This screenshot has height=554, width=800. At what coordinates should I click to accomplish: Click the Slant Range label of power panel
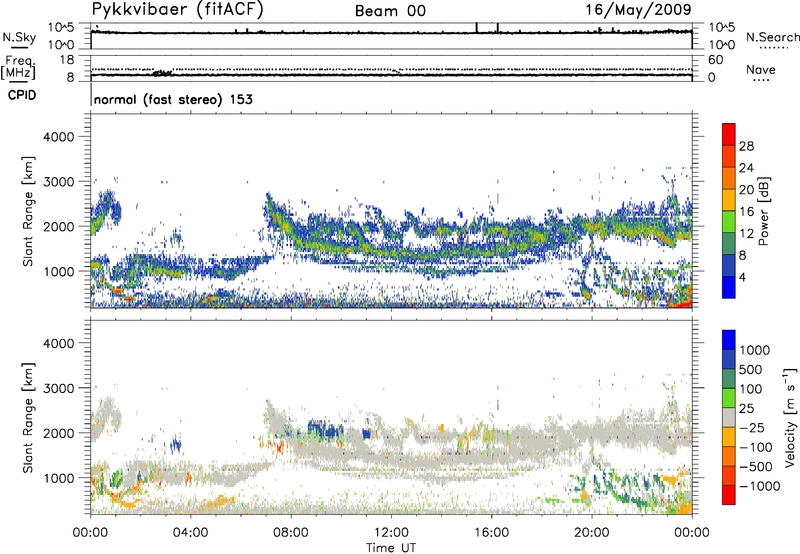[x=28, y=211]
